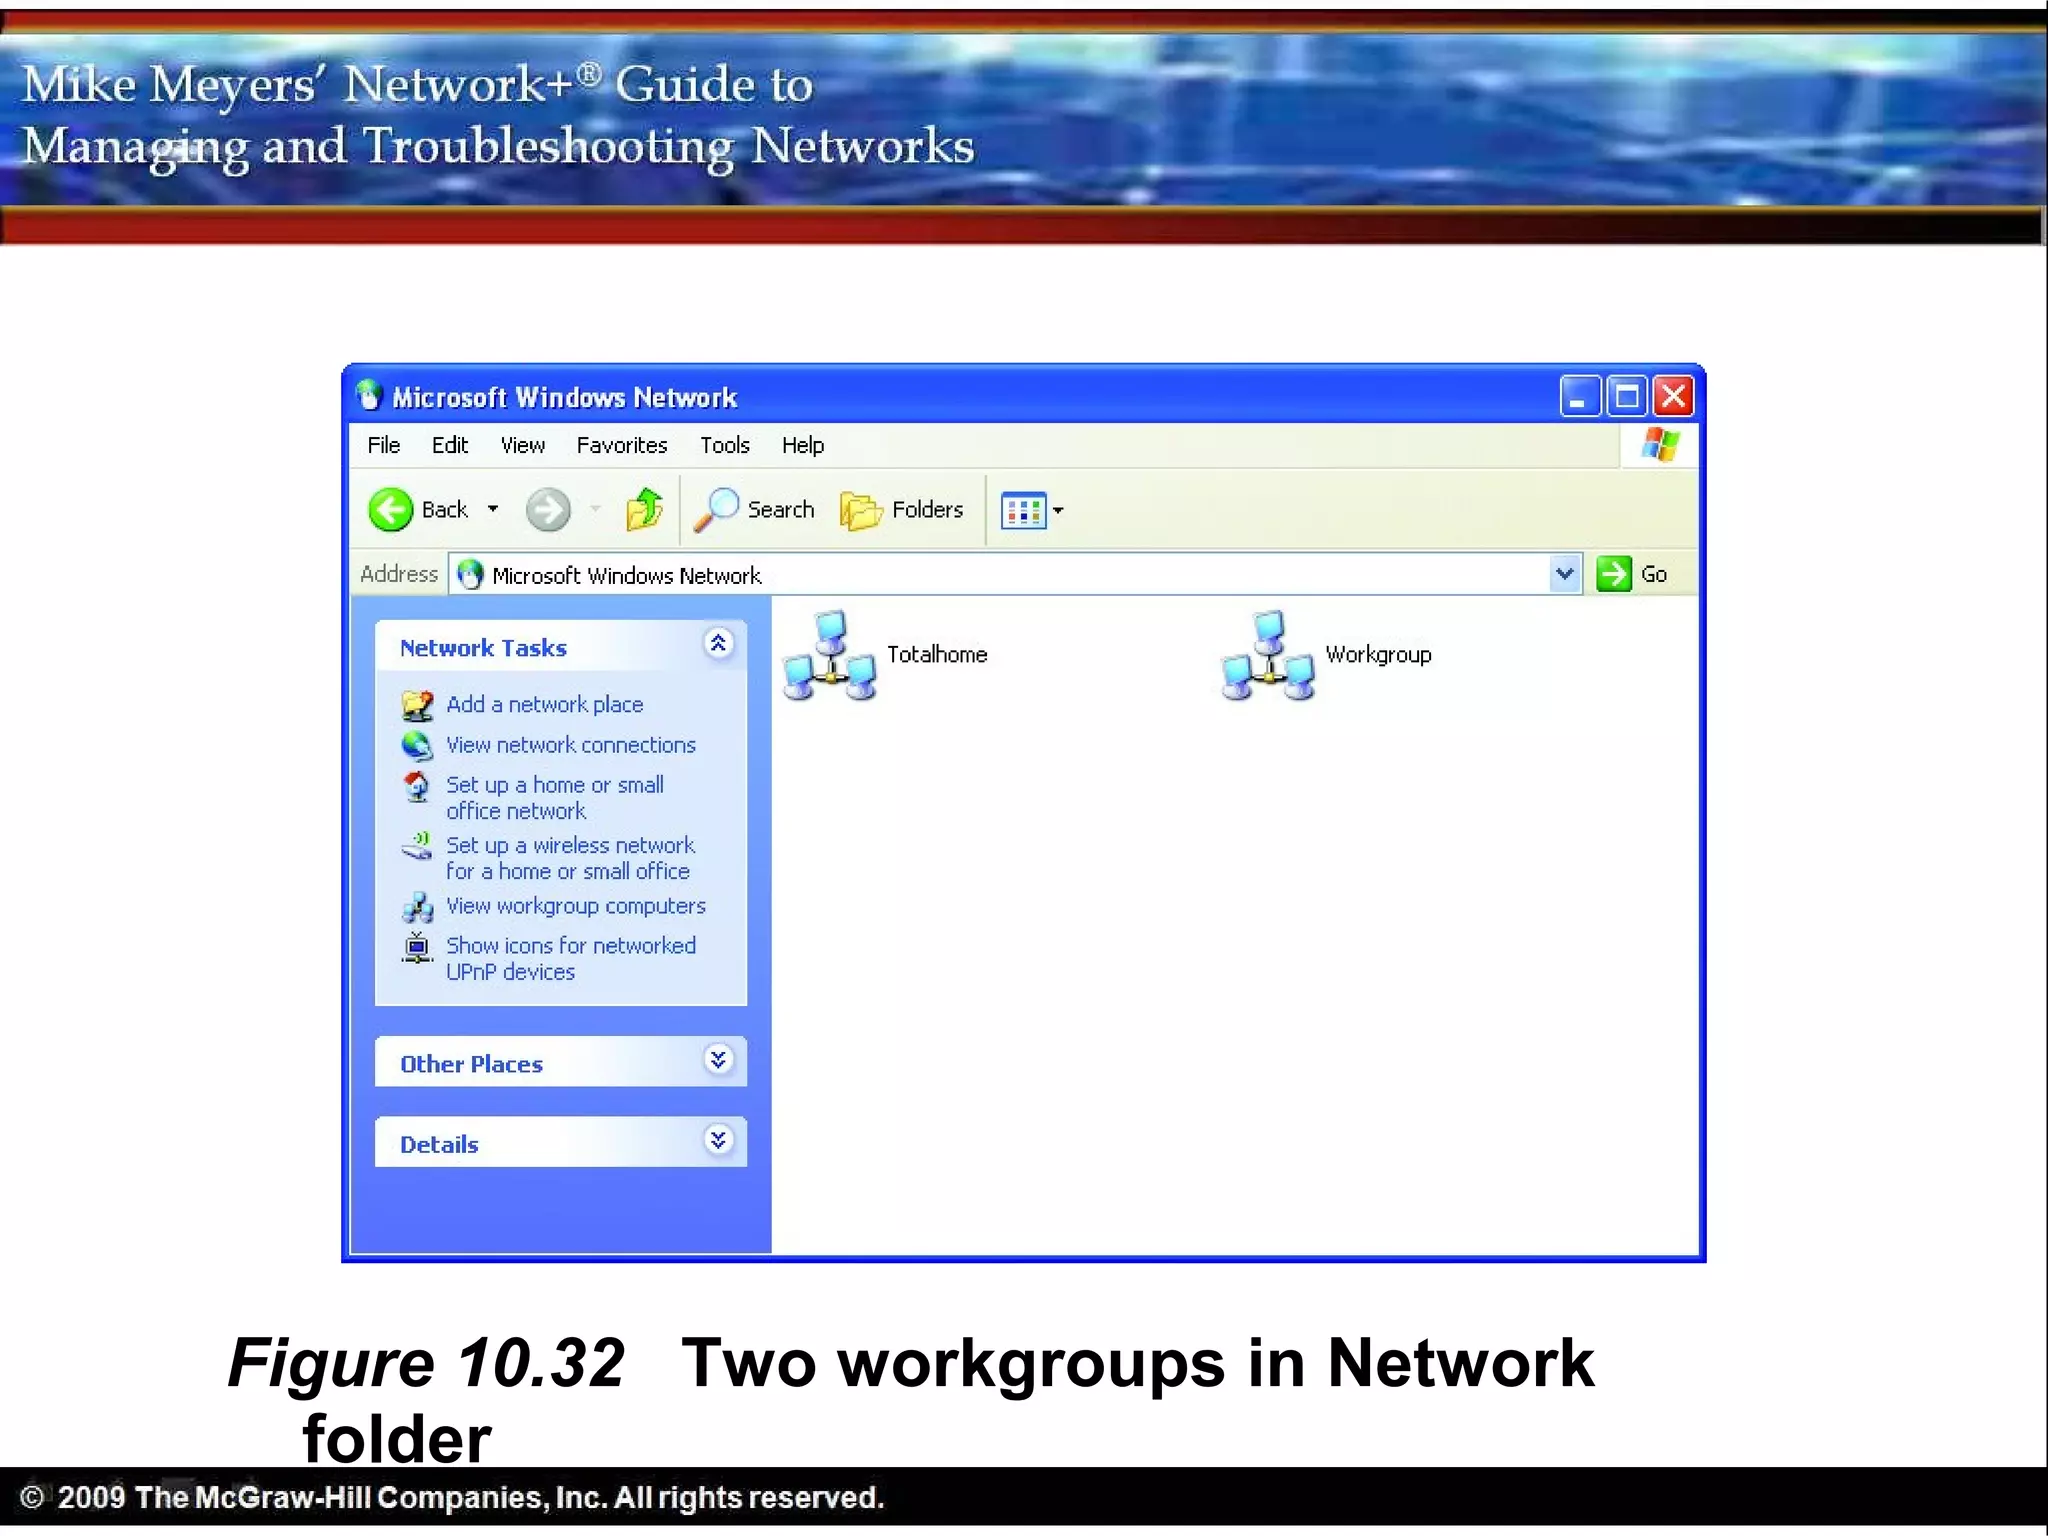This screenshot has height=1536, width=2048.
Task: Click Set up a wireless network link
Action: [570, 858]
